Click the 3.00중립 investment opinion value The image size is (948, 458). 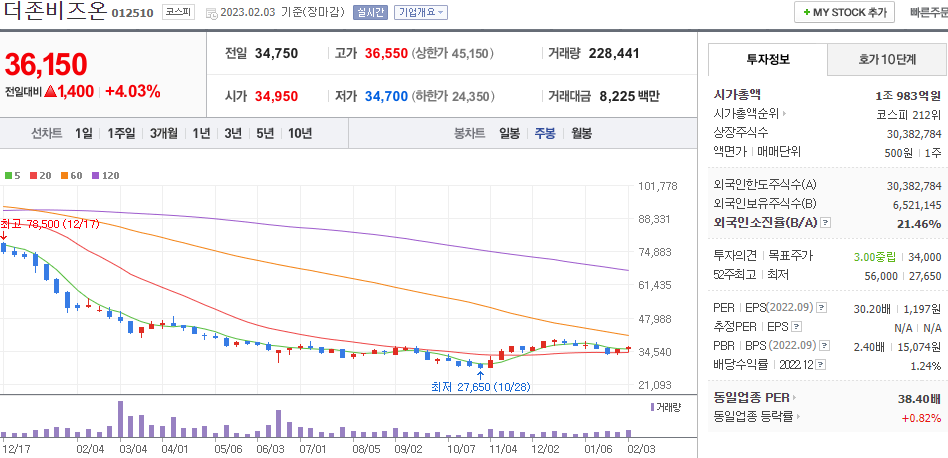875,257
